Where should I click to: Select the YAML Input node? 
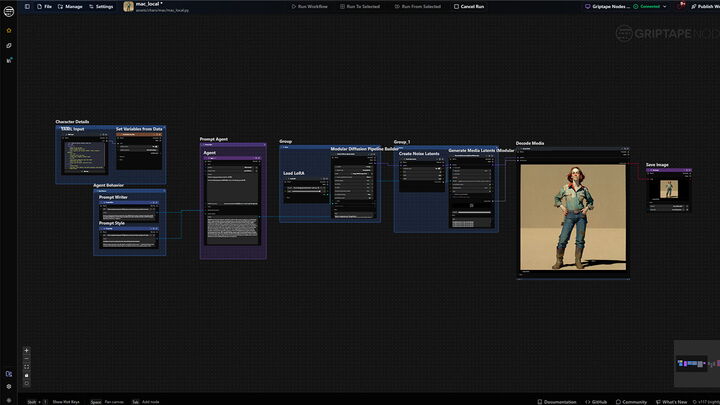73,129
